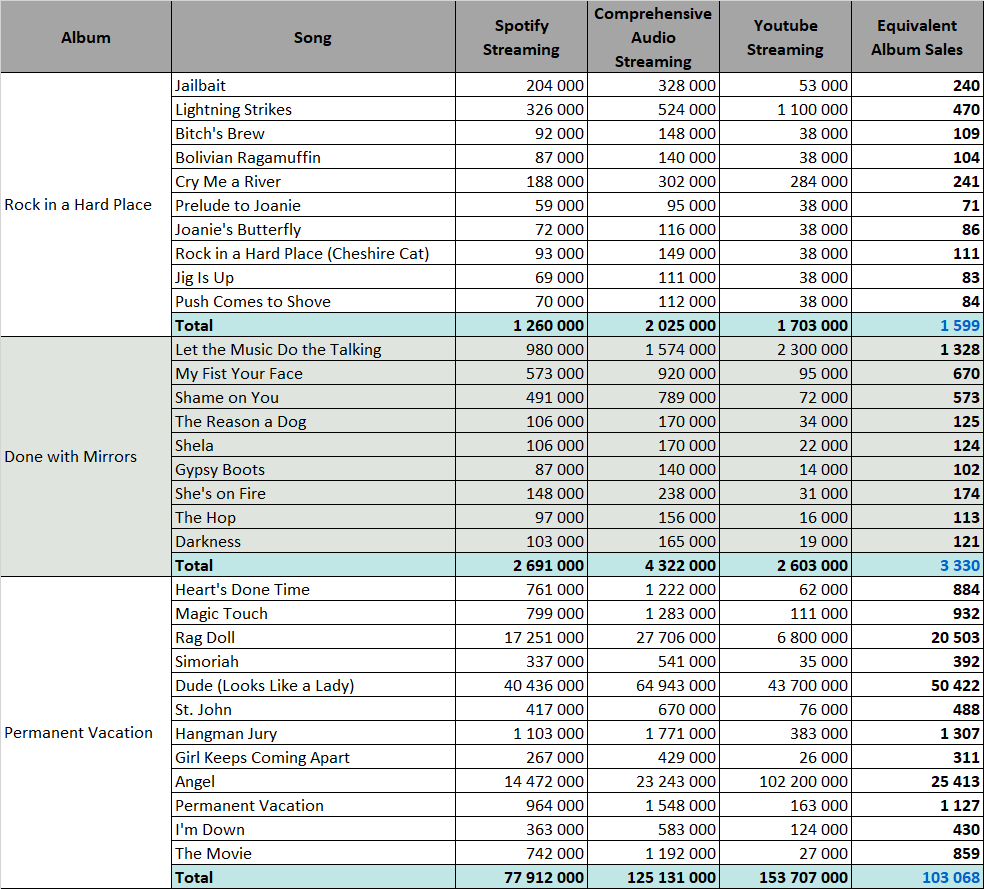Click The Hop song cell
The height and width of the screenshot is (889, 984).
[313, 517]
